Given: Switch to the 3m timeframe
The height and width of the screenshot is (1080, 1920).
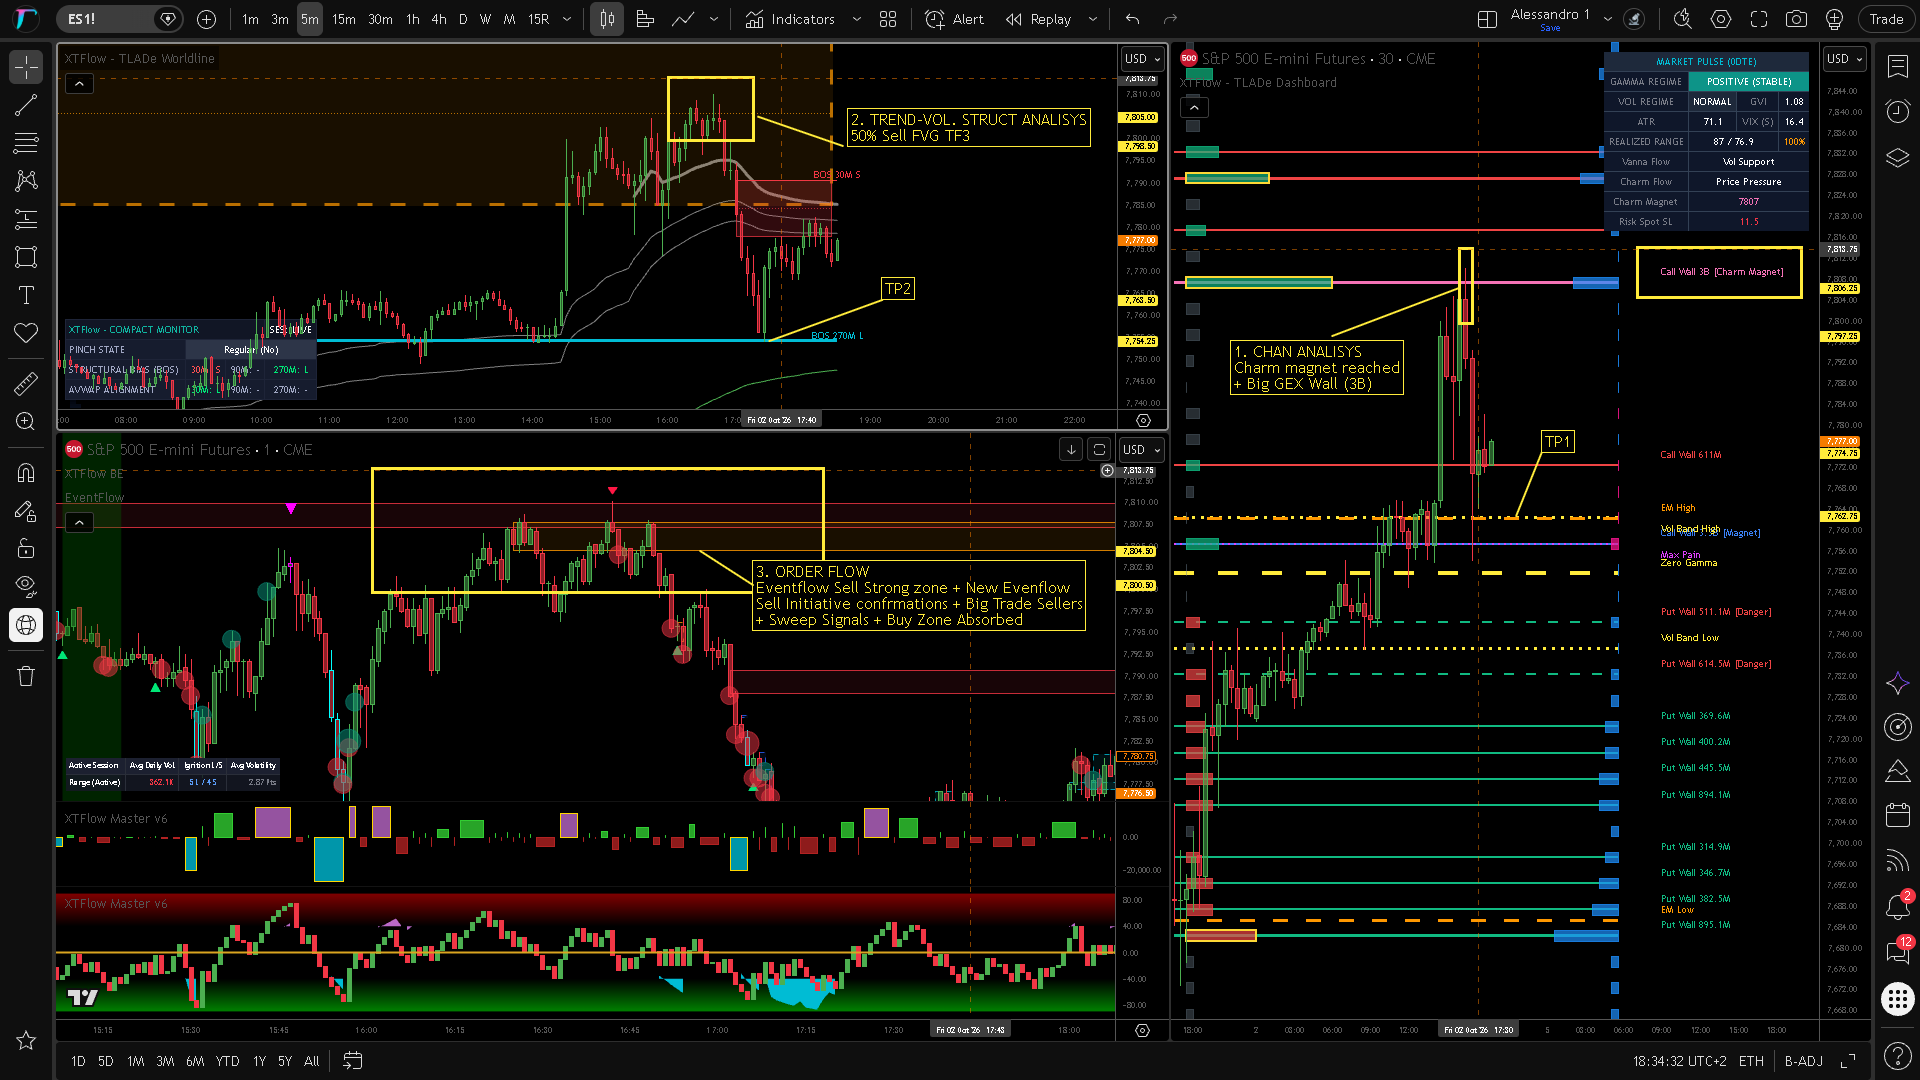Looking at the screenshot, I should 280,19.
